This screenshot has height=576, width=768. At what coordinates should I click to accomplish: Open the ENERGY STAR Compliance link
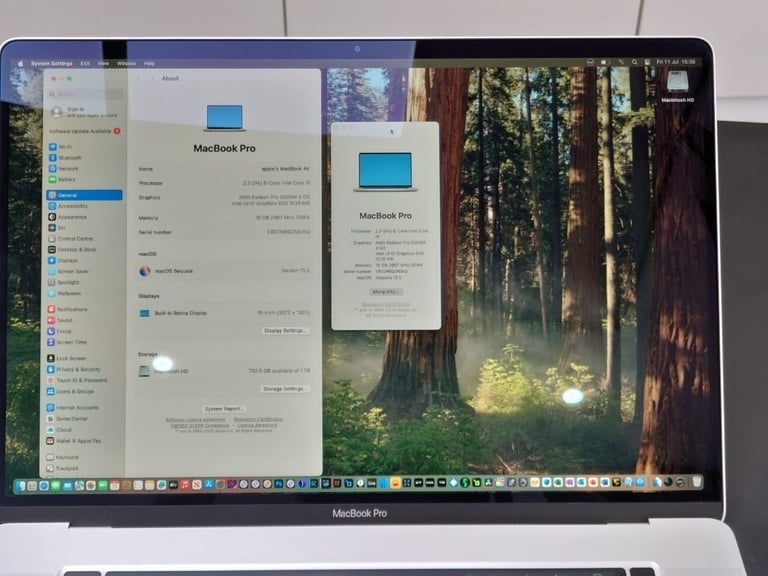[x=200, y=426]
